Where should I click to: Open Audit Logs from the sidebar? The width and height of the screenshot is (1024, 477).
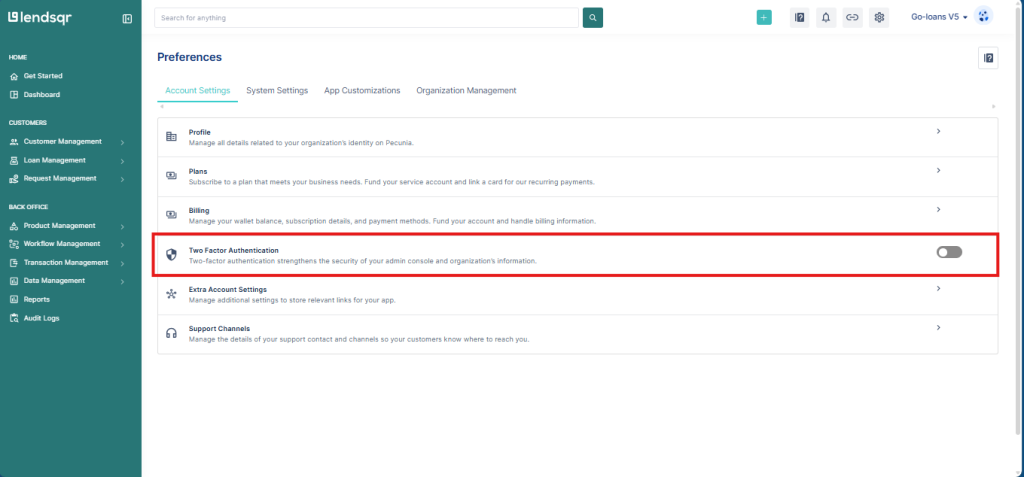[42, 318]
